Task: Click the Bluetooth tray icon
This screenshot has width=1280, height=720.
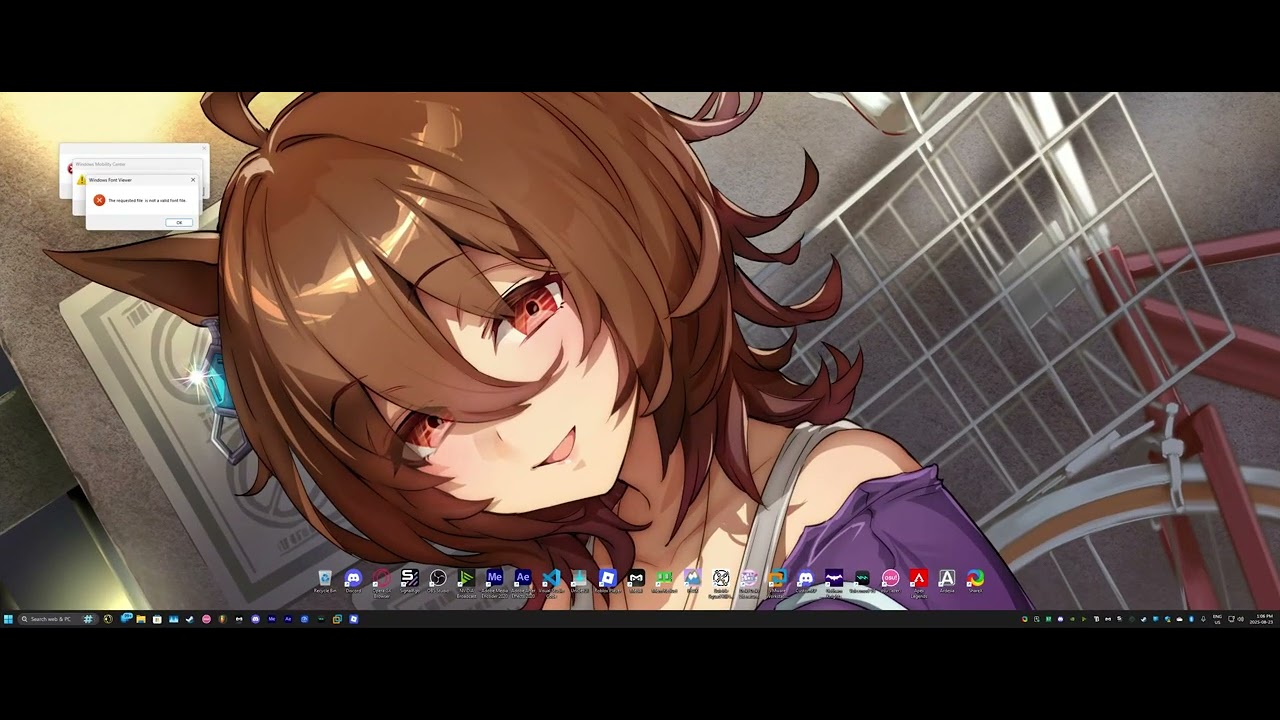Action: tap(1191, 619)
